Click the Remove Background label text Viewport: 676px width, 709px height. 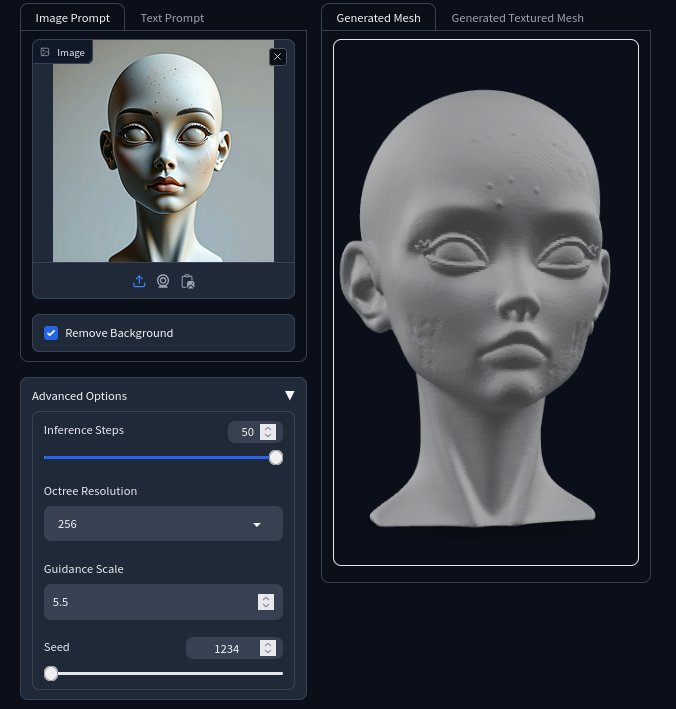[119, 333]
